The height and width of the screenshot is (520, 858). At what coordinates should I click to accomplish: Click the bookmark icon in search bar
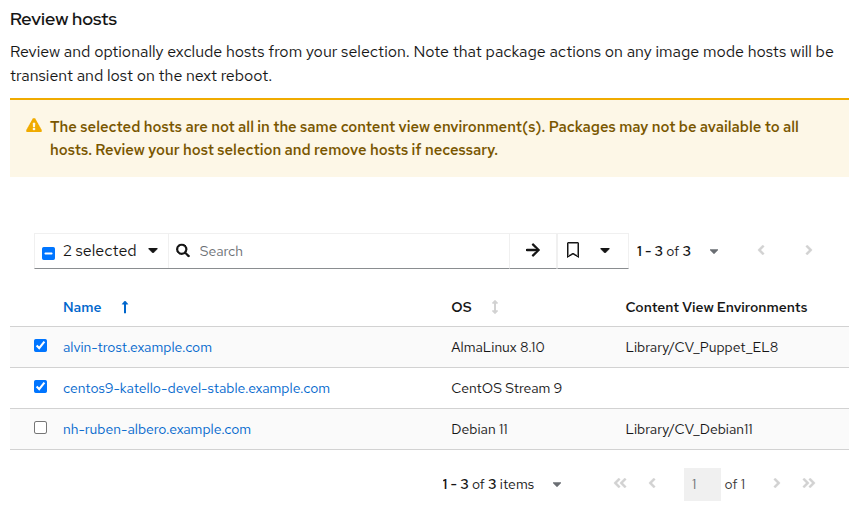(x=572, y=251)
